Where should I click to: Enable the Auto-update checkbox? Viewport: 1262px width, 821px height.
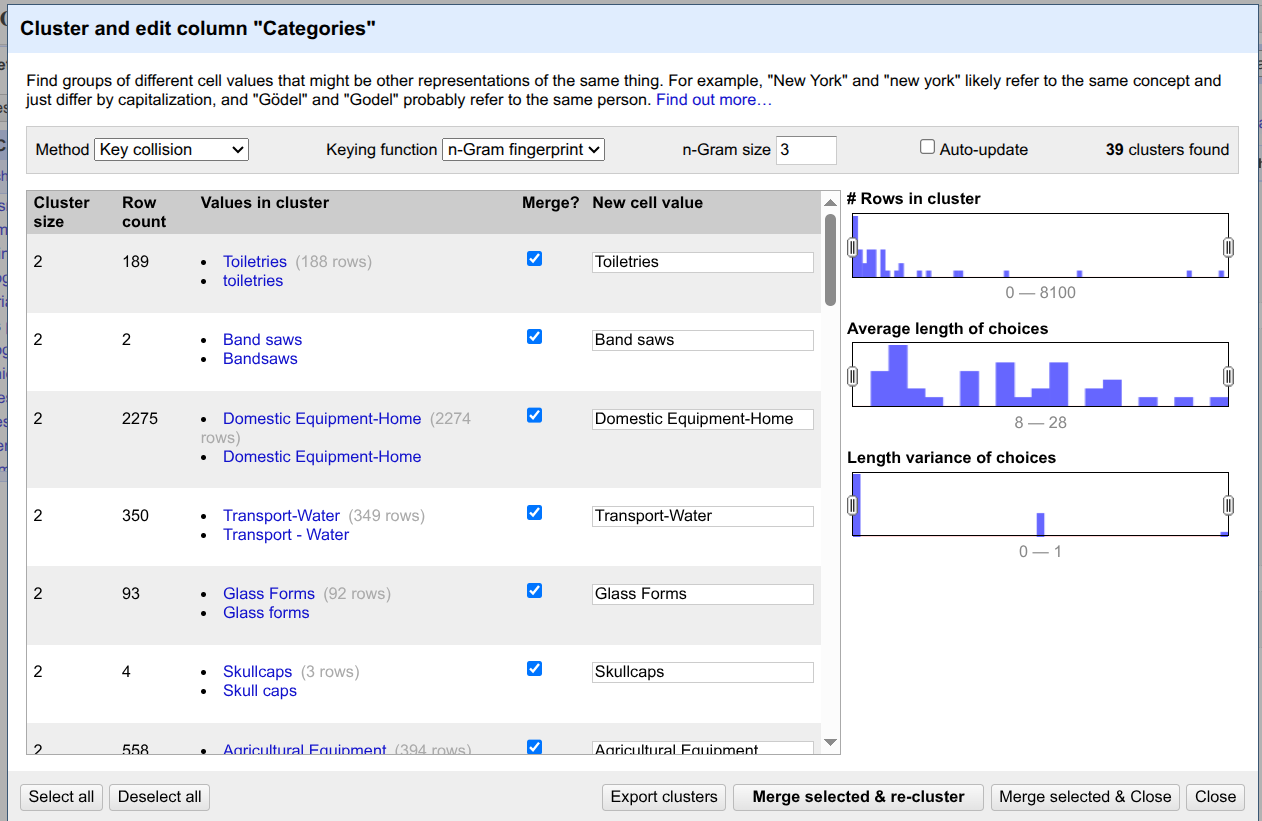(x=927, y=148)
